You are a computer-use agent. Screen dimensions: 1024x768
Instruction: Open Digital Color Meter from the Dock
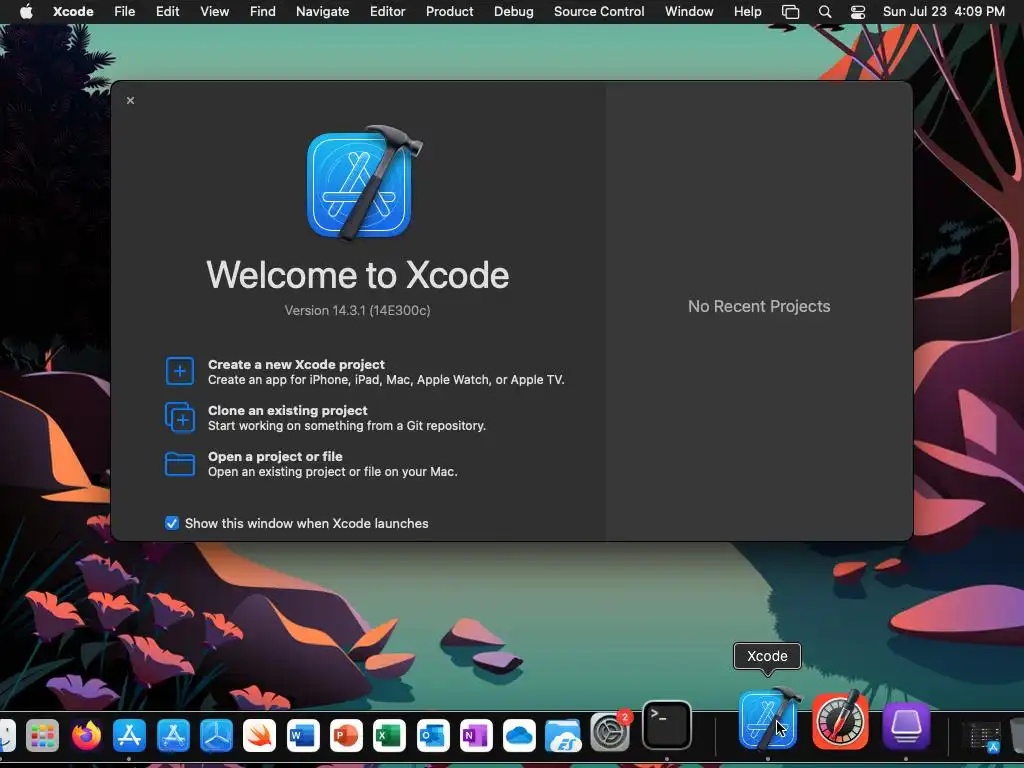pos(840,721)
